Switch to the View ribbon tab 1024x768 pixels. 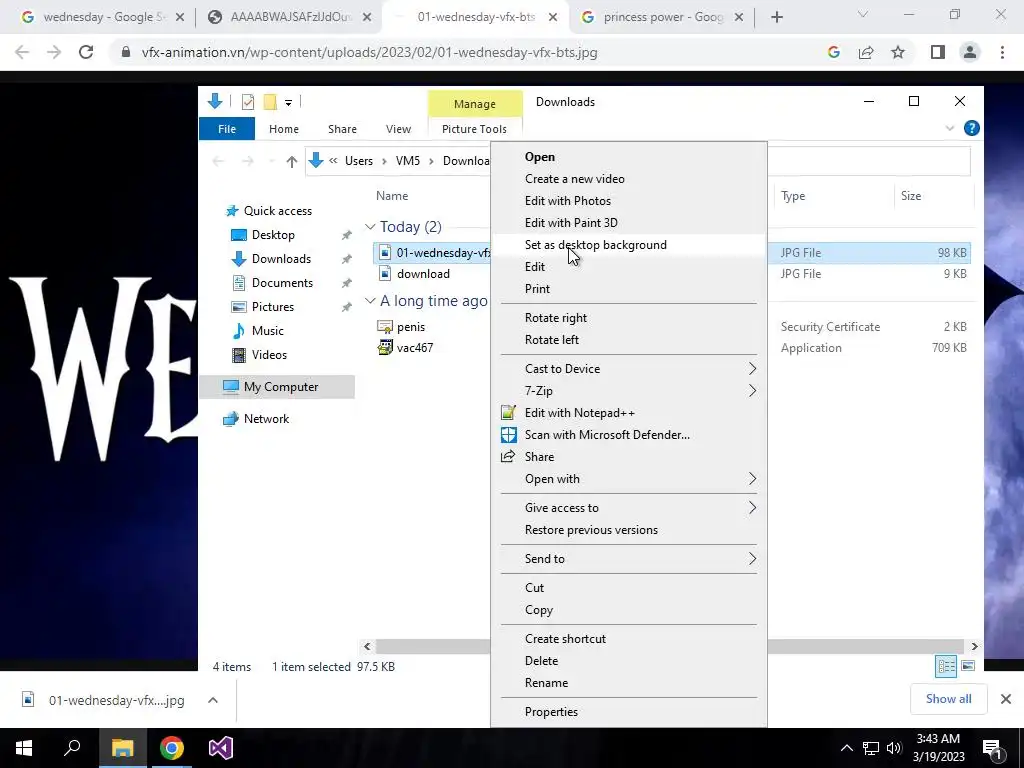(398, 129)
